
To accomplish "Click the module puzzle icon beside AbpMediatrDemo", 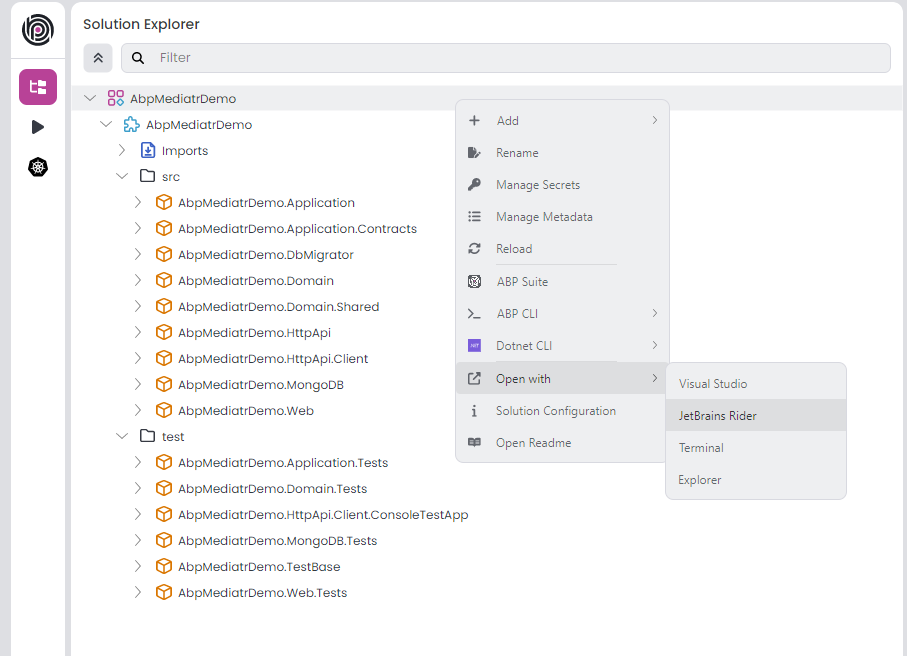I will point(132,124).
